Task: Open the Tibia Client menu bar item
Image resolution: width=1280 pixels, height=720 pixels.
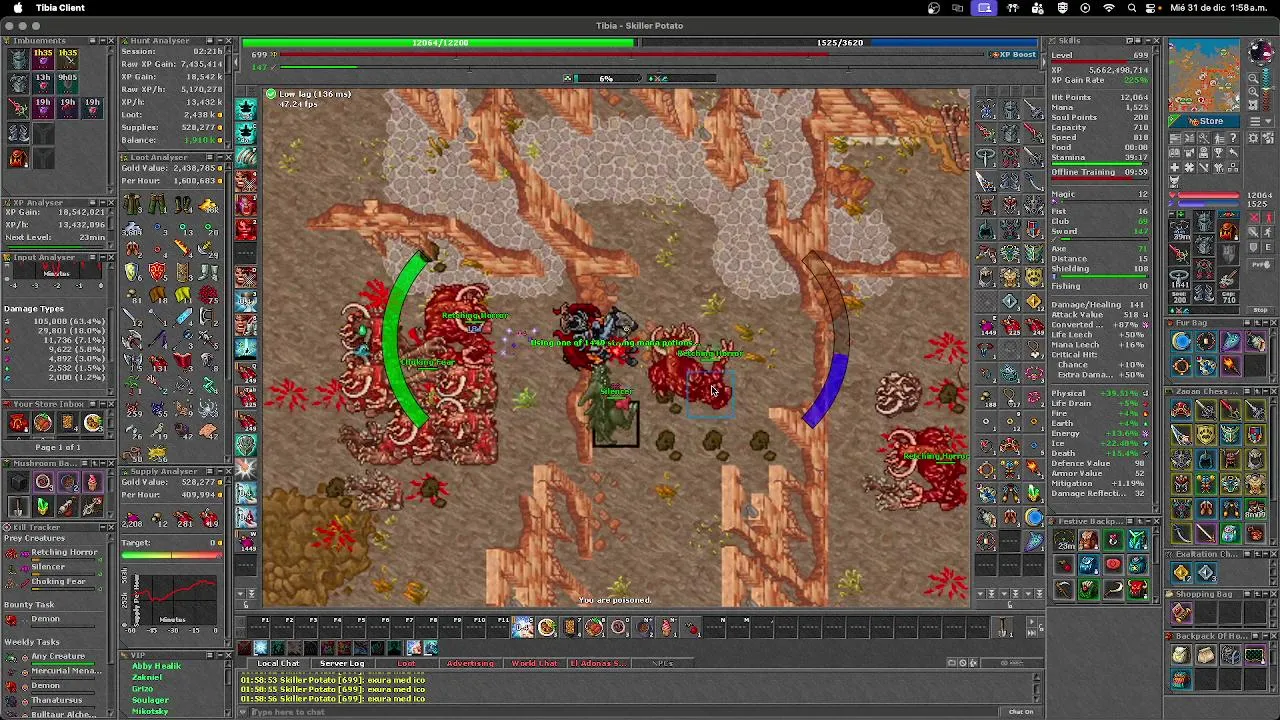Action: tap(60, 8)
